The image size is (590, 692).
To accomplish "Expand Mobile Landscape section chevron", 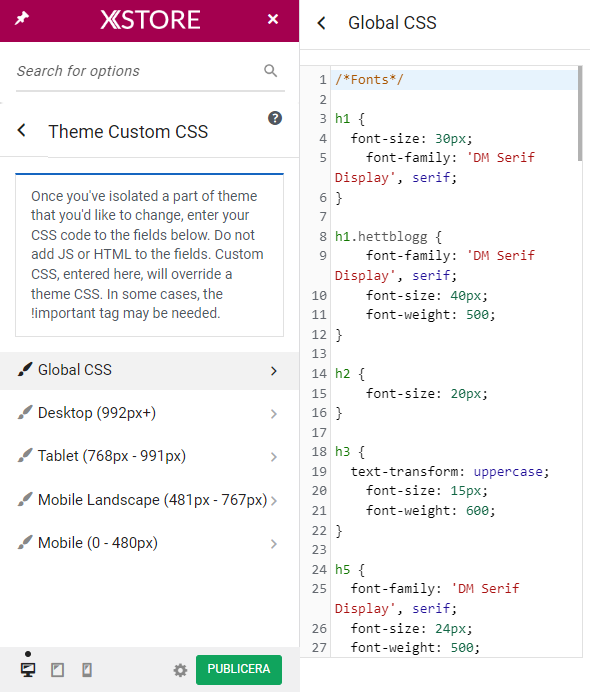I will click(x=274, y=500).
